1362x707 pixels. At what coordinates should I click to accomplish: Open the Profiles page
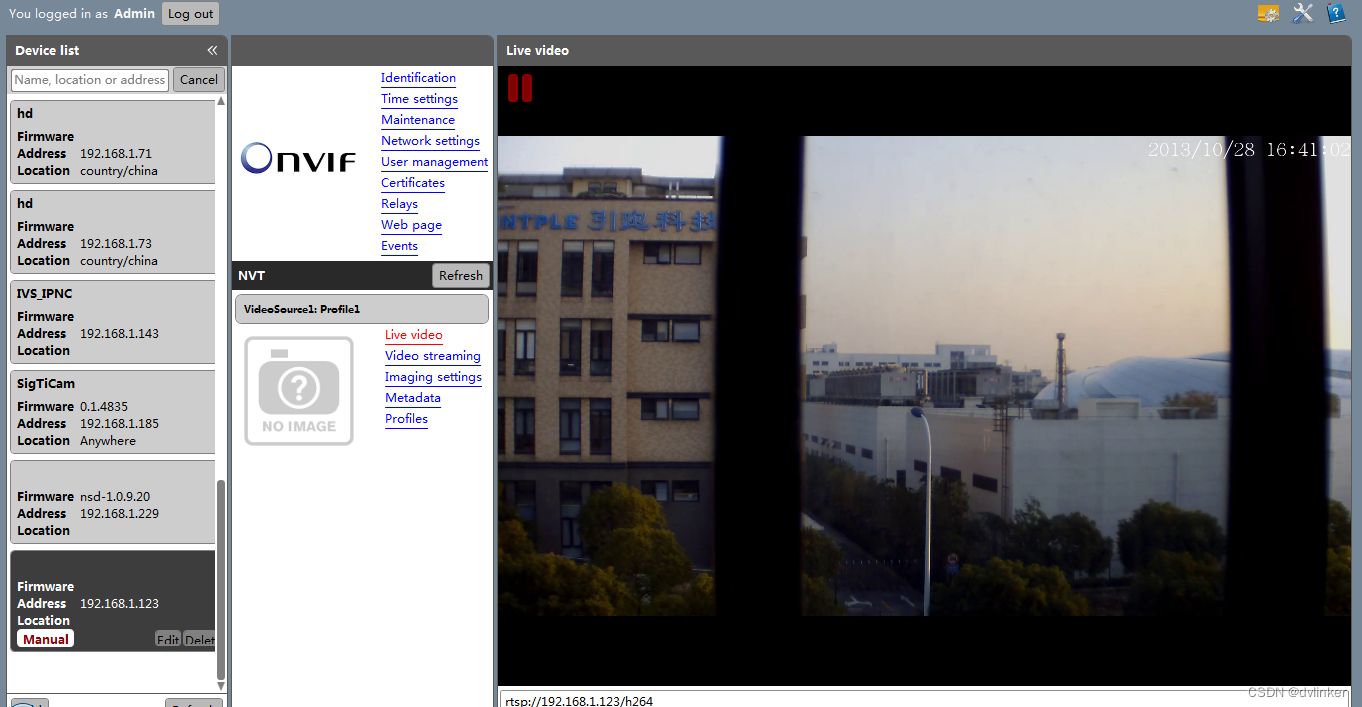[x=406, y=419]
